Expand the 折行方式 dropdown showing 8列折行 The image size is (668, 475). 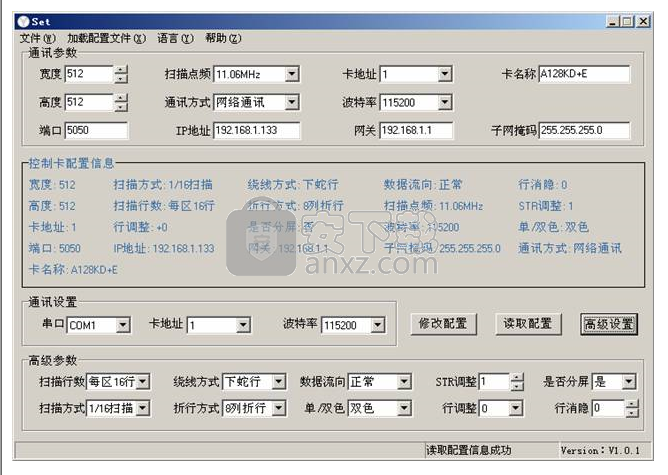point(279,408)
